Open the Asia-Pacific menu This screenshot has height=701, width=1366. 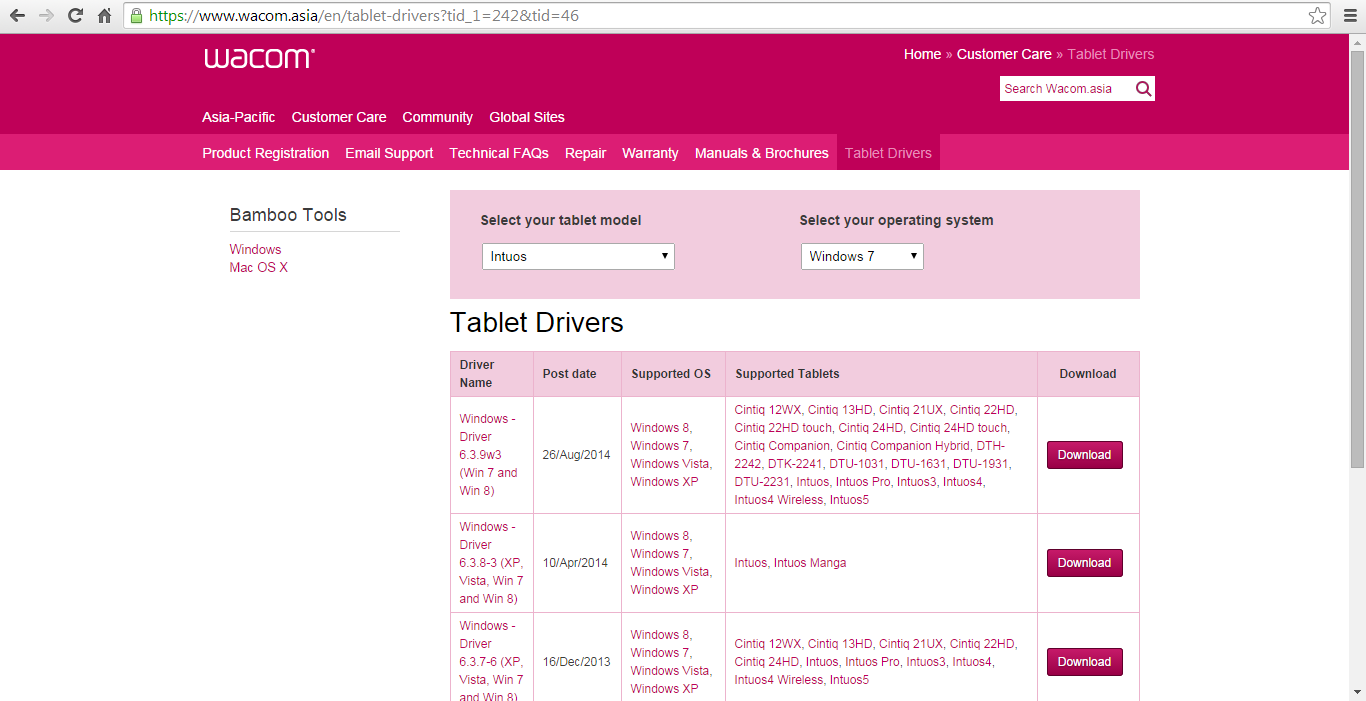click(x=239, y=117)
